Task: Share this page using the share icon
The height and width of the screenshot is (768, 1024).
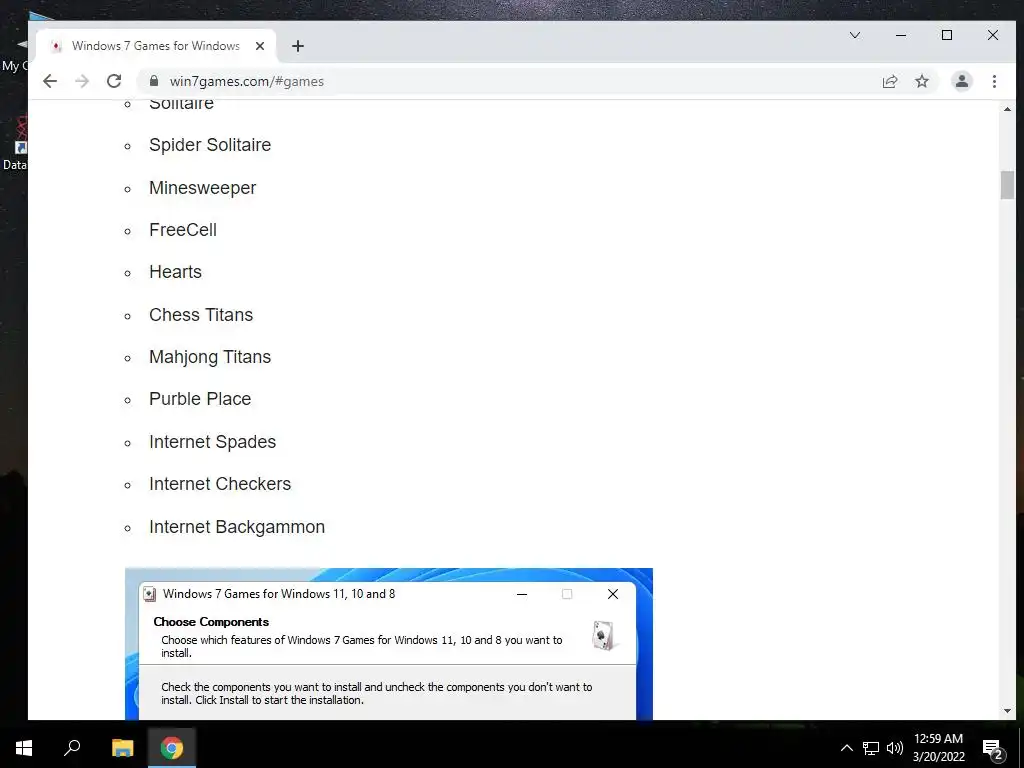Action: (889, 81)
